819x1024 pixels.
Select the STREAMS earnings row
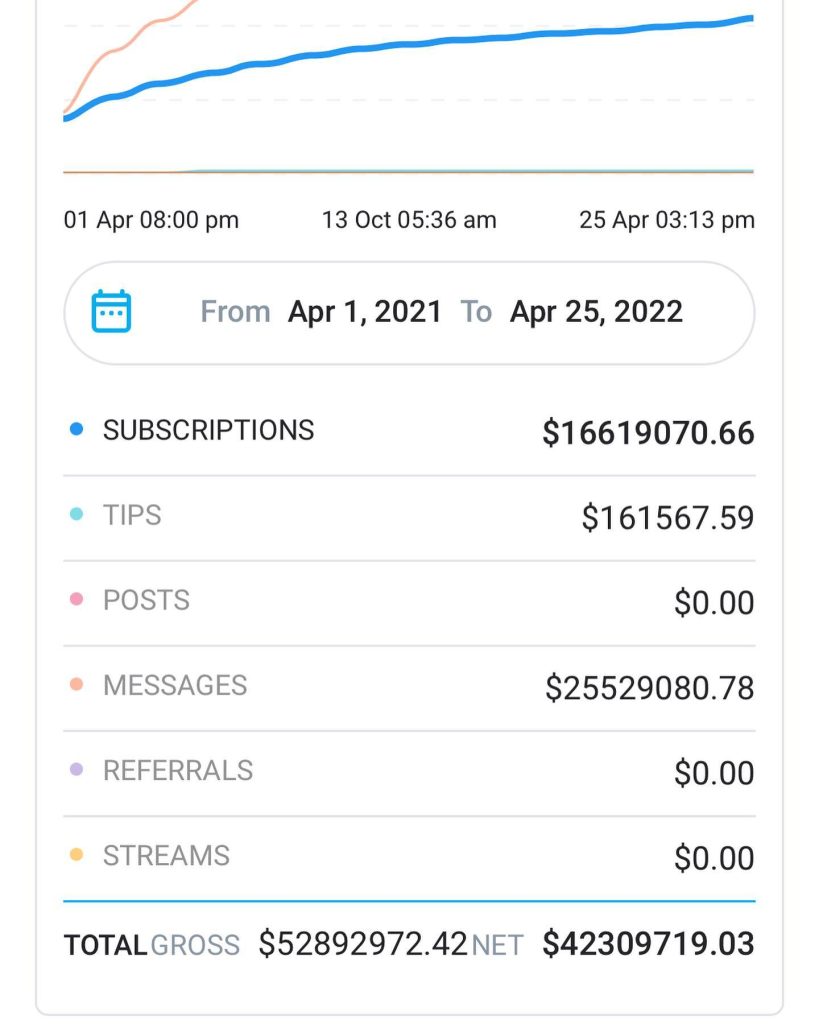pos(410,856)
